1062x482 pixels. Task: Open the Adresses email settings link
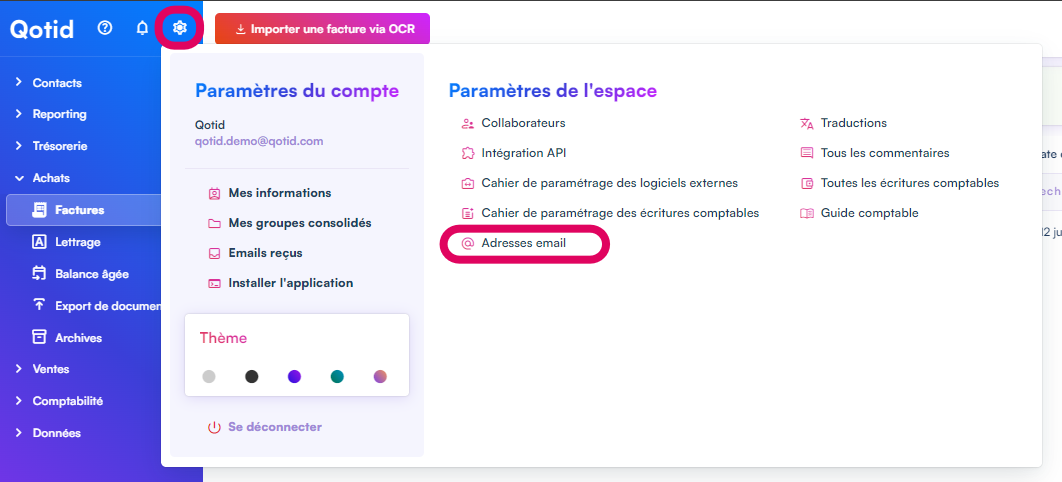(x=524, y=243)
